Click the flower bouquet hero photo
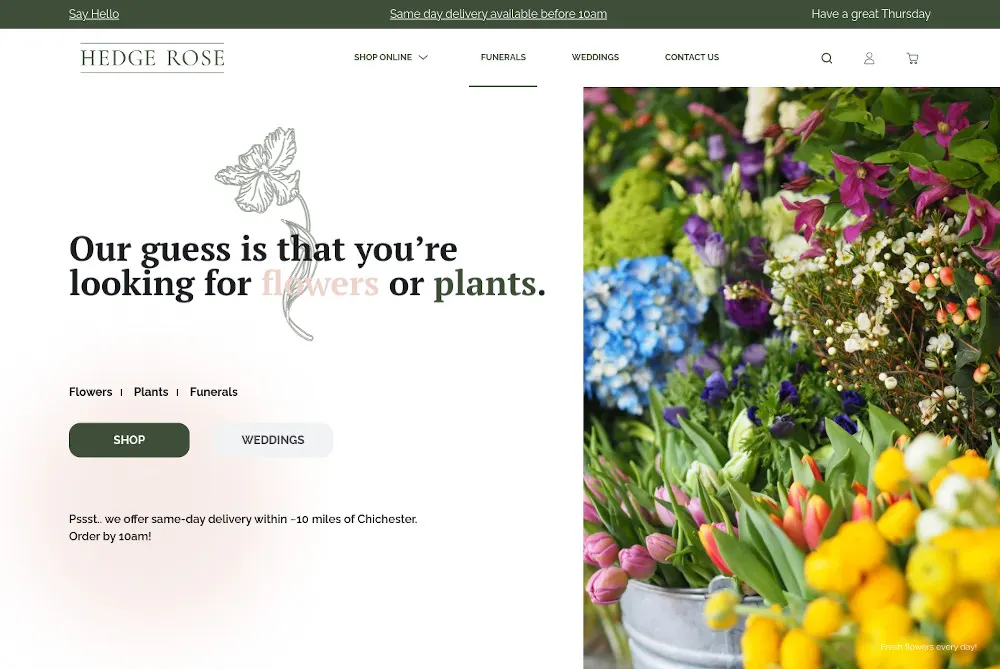Screen dimensions: 1000x669 [791, 378]
